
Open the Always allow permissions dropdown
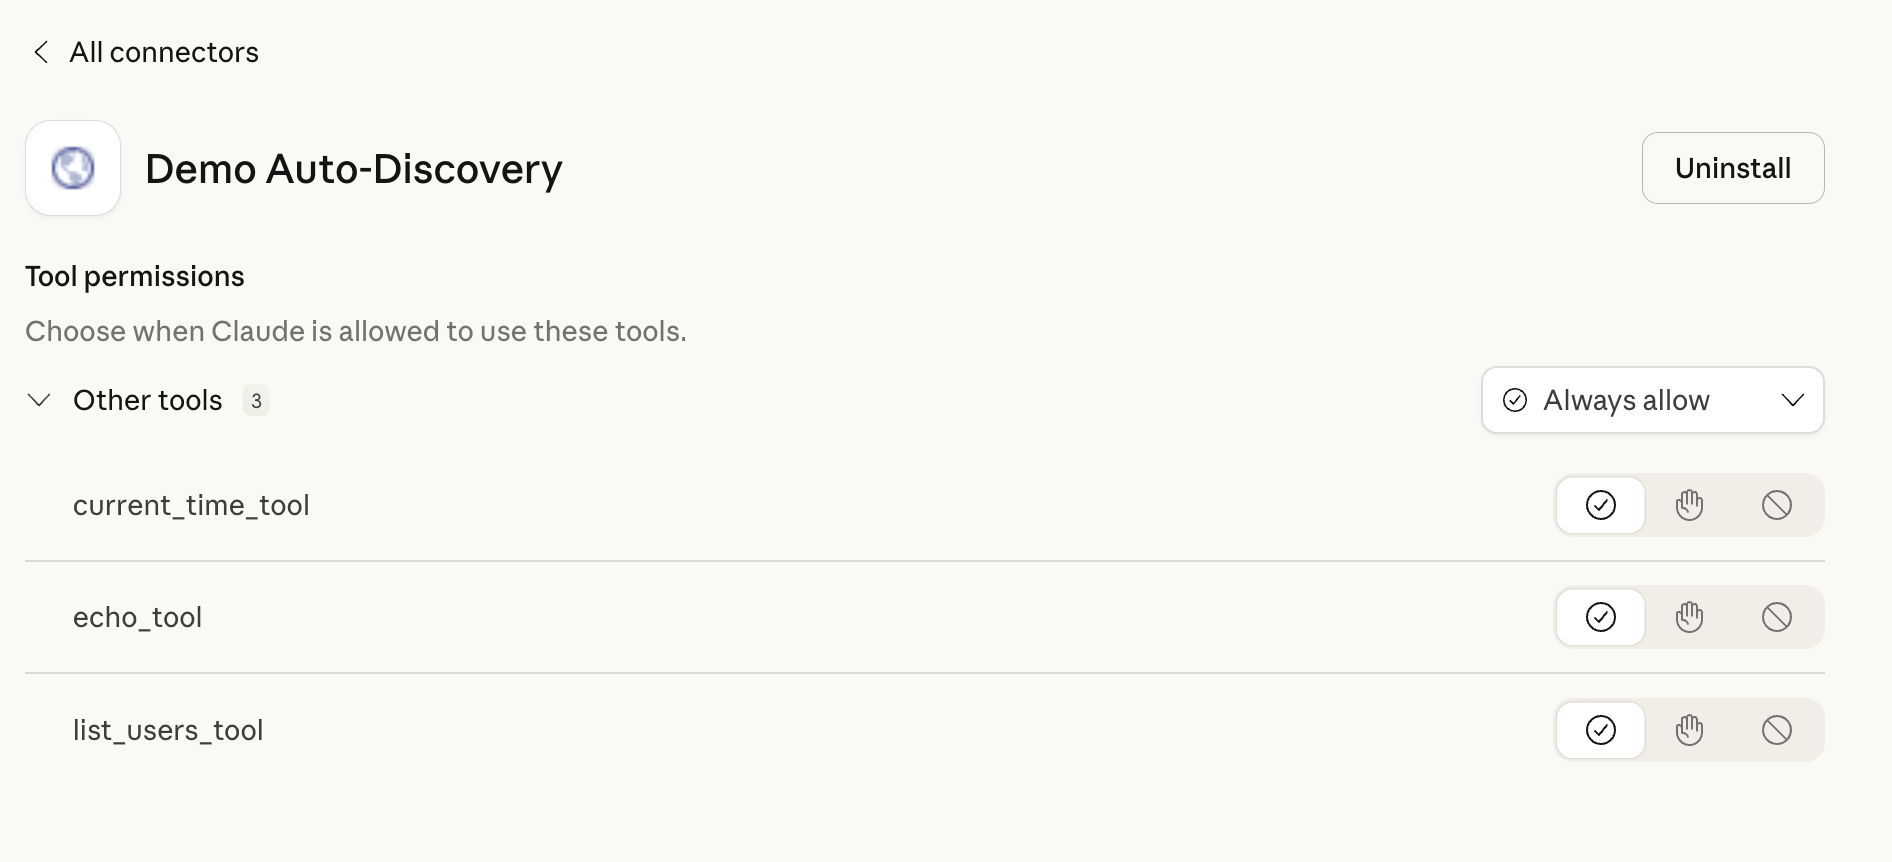coord(1651,400)
